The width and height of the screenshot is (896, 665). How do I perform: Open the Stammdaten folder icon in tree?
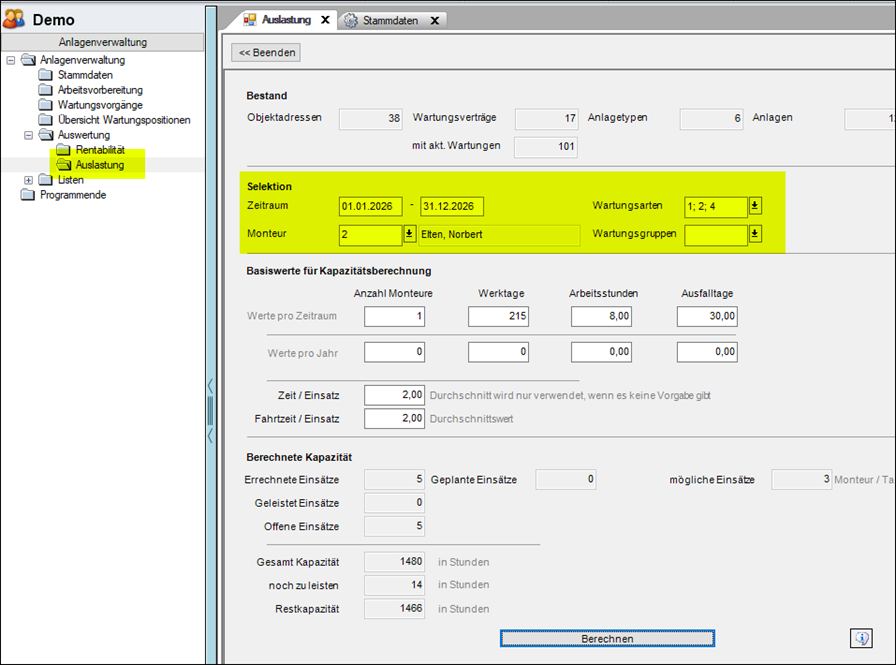46,75
